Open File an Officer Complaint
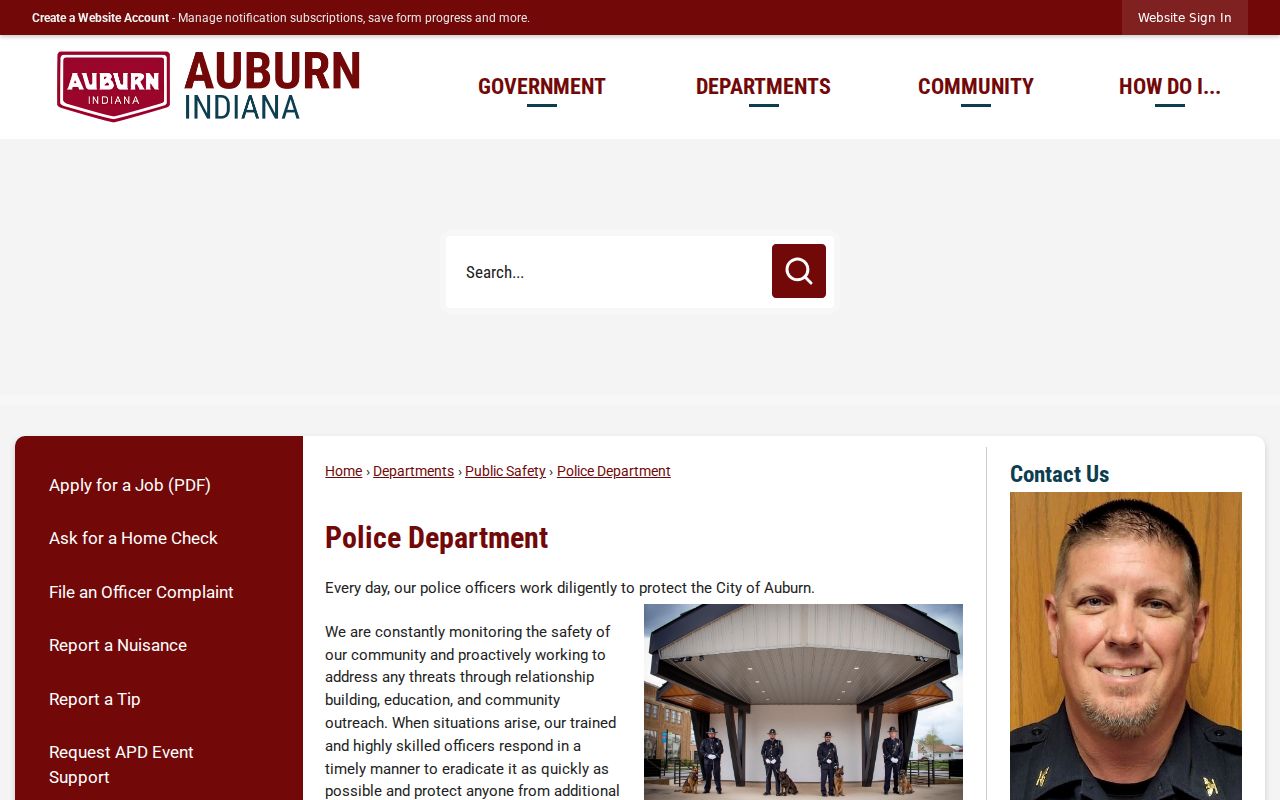 (x=141, y=592)
